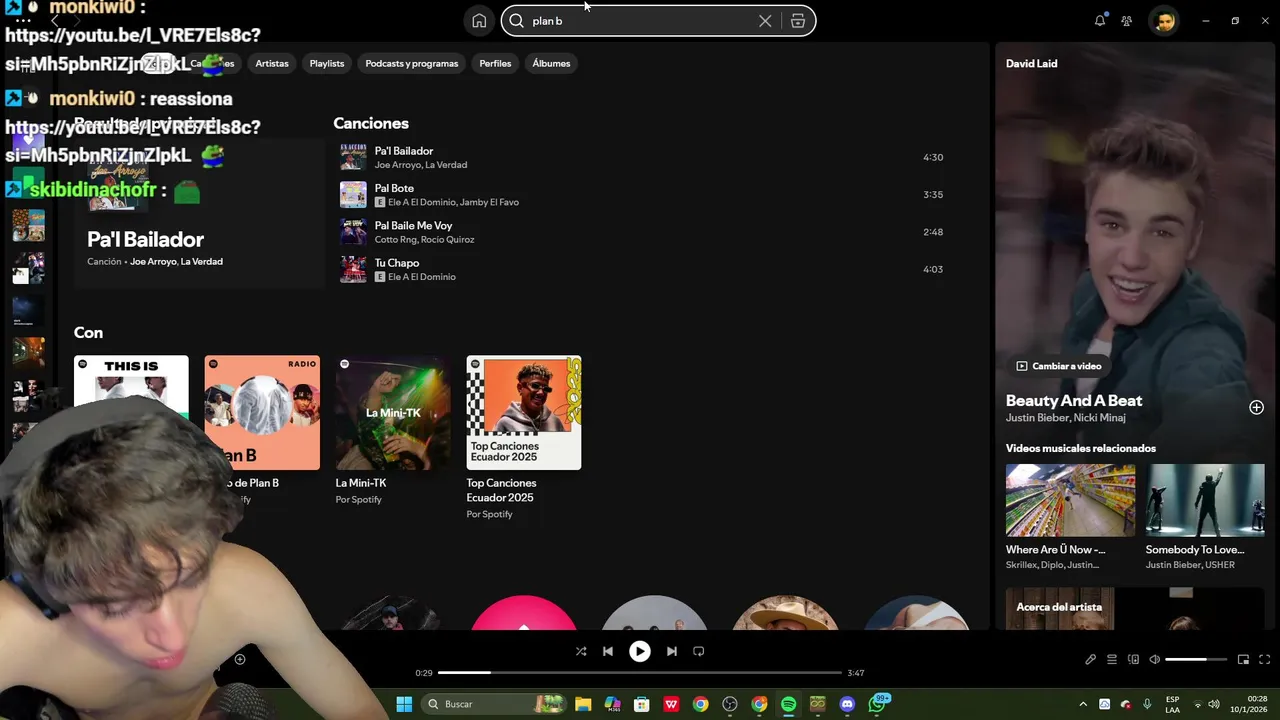Viewport: 1280px width, 720px height.
Task: Play the current track
Action: pos(640,651)
